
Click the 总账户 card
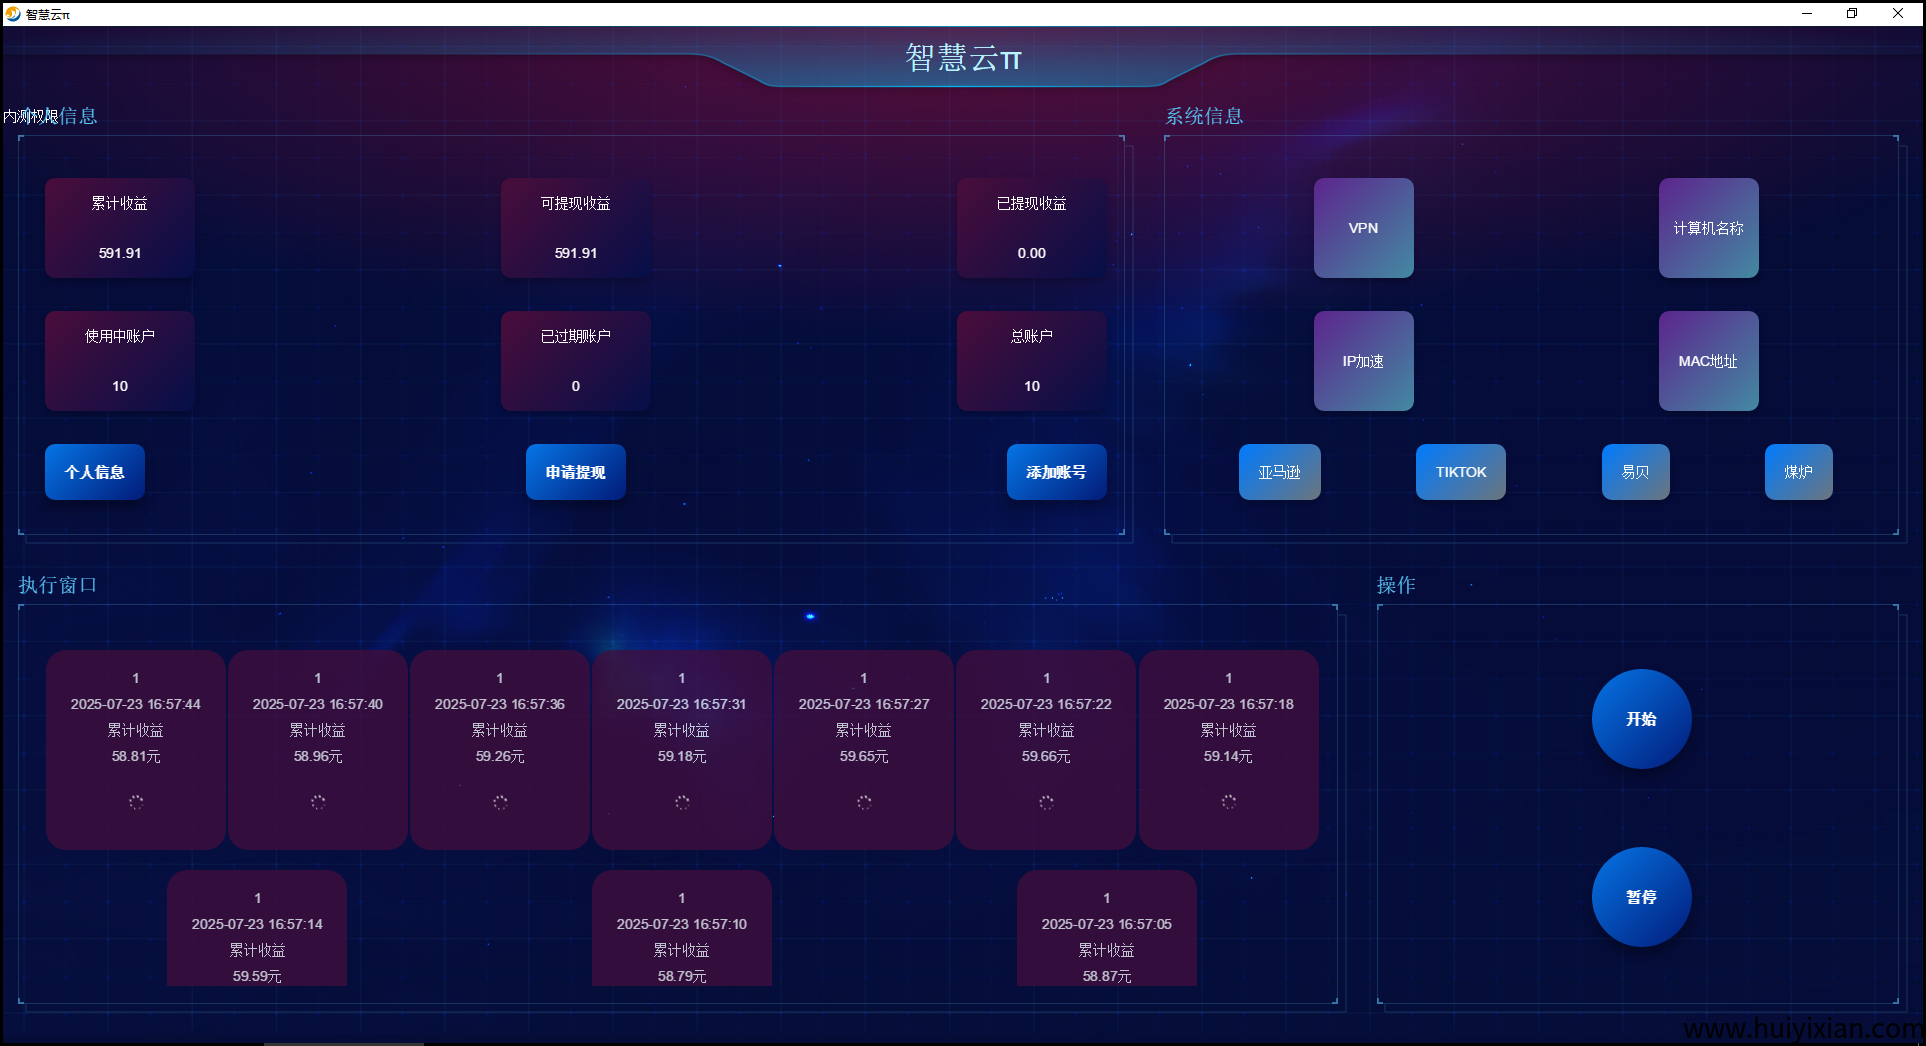click(1031, 361)
